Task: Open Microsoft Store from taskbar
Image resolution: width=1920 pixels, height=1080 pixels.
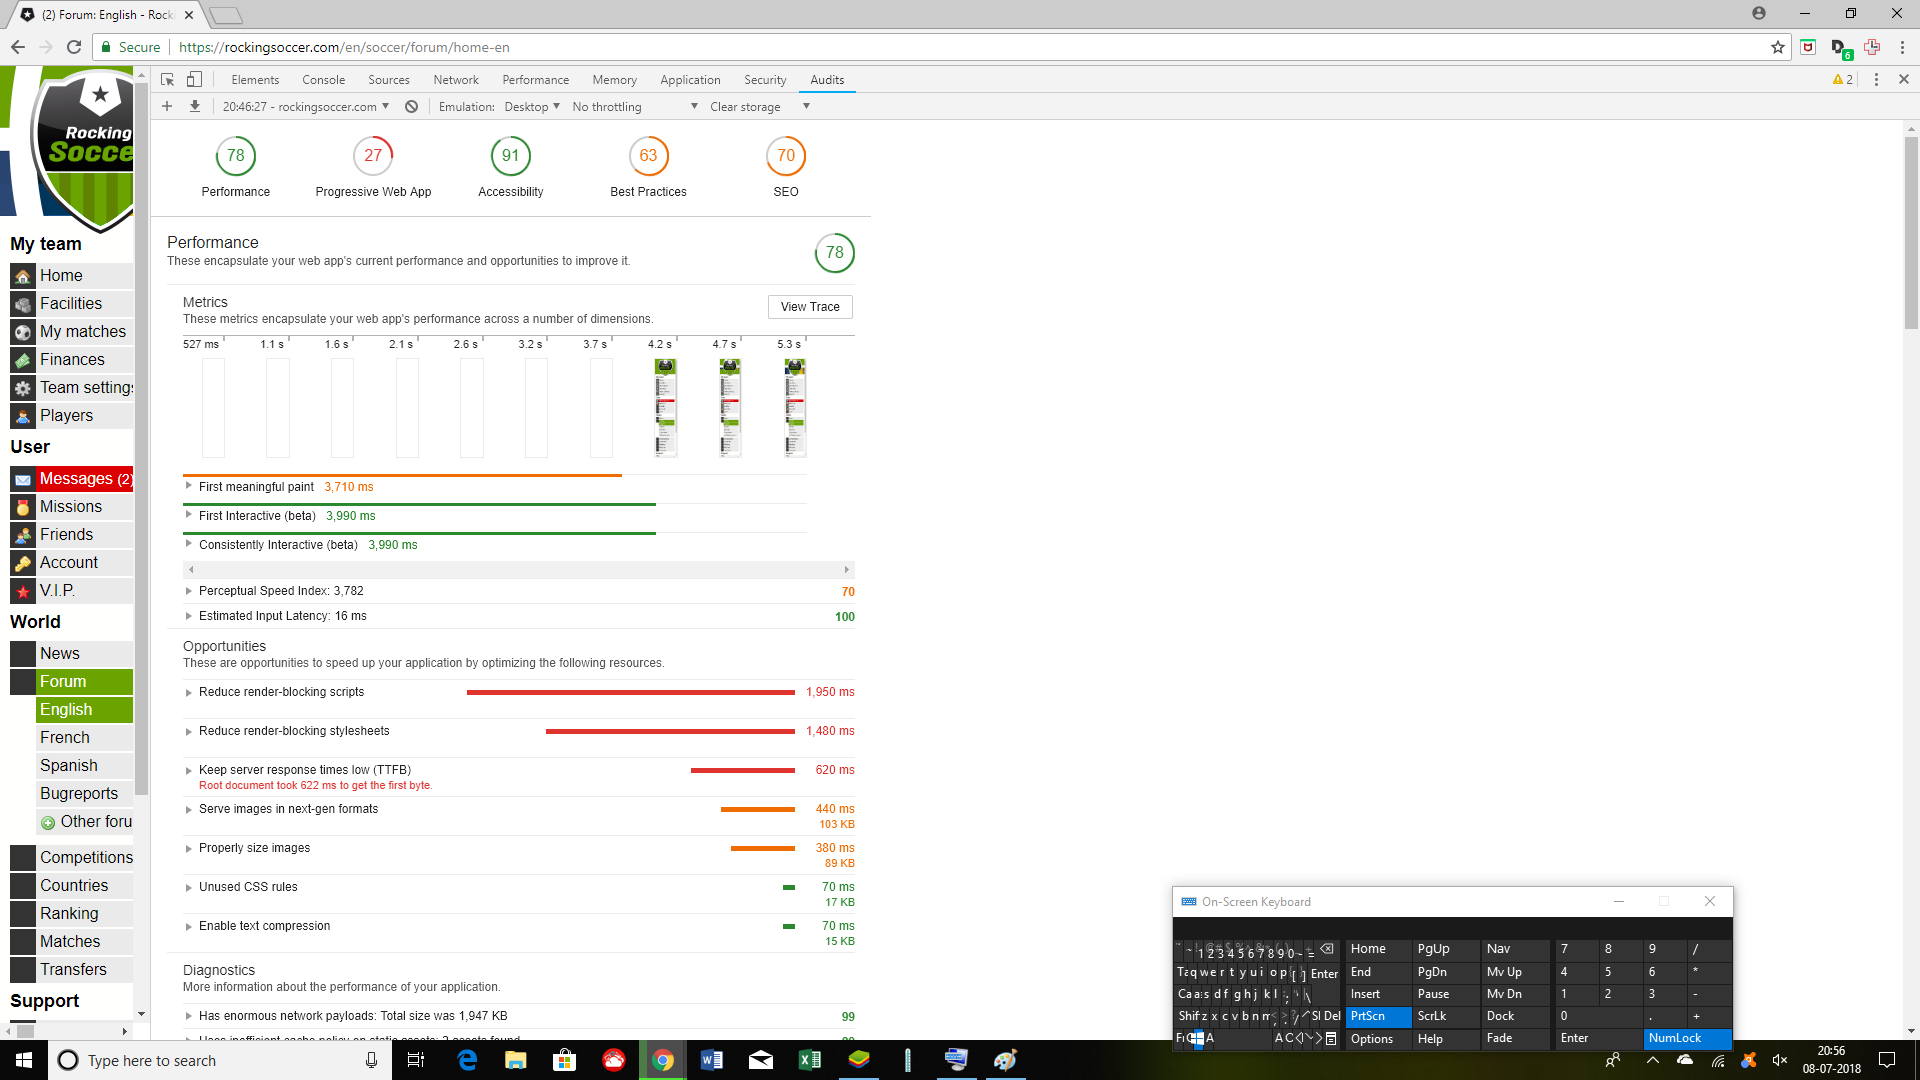Action: (x=565, y=1060)
